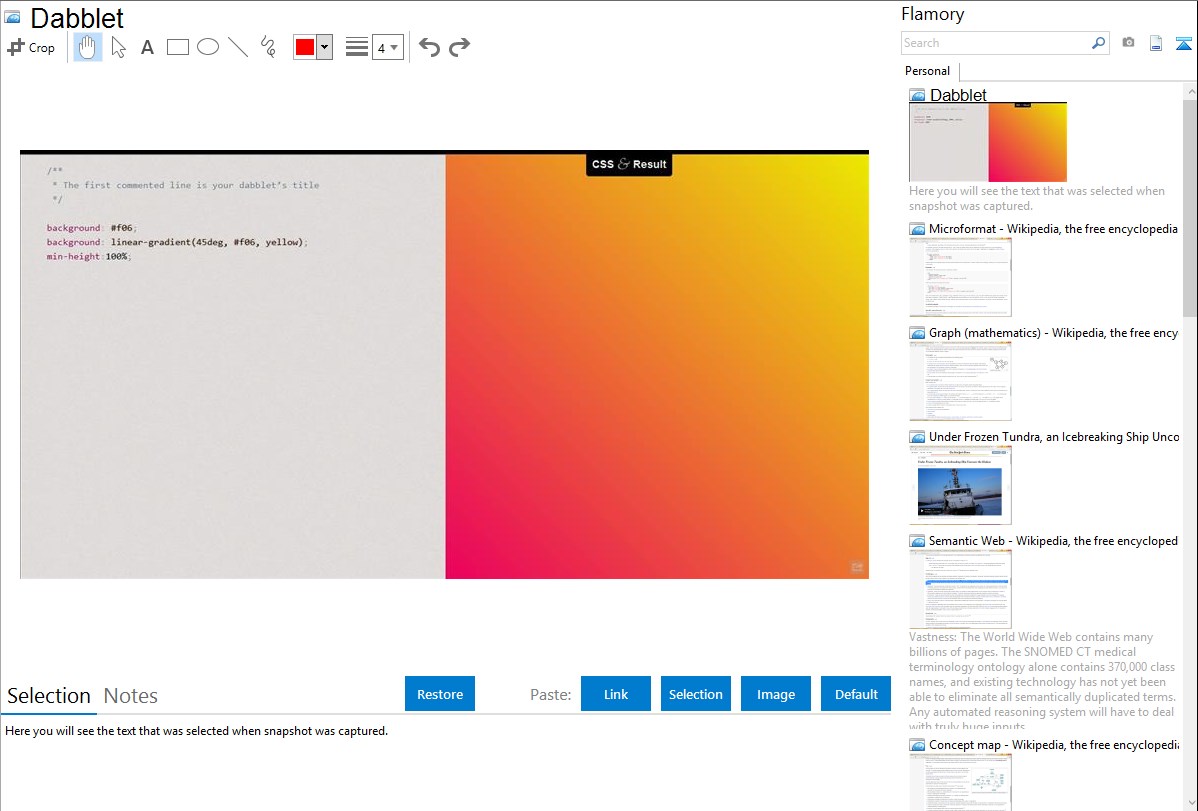Image resolution: width=1198 pixels, height=811 pixels.
Task: Click the sidebar scroll up arrow
Action: [1190, 91]
